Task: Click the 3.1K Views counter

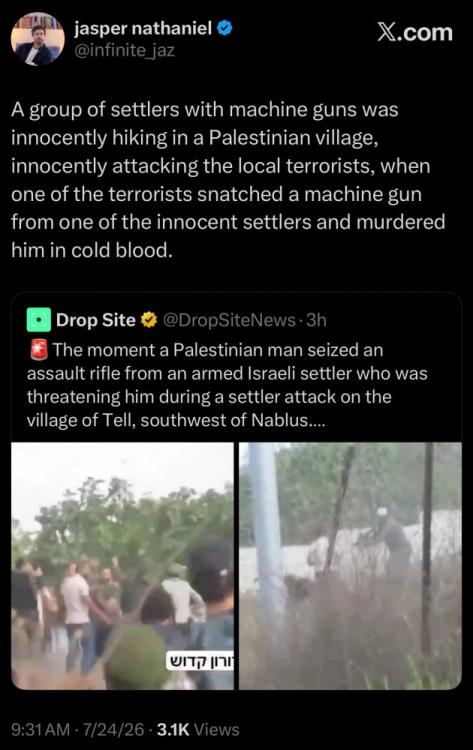Action: pos(198,729)
